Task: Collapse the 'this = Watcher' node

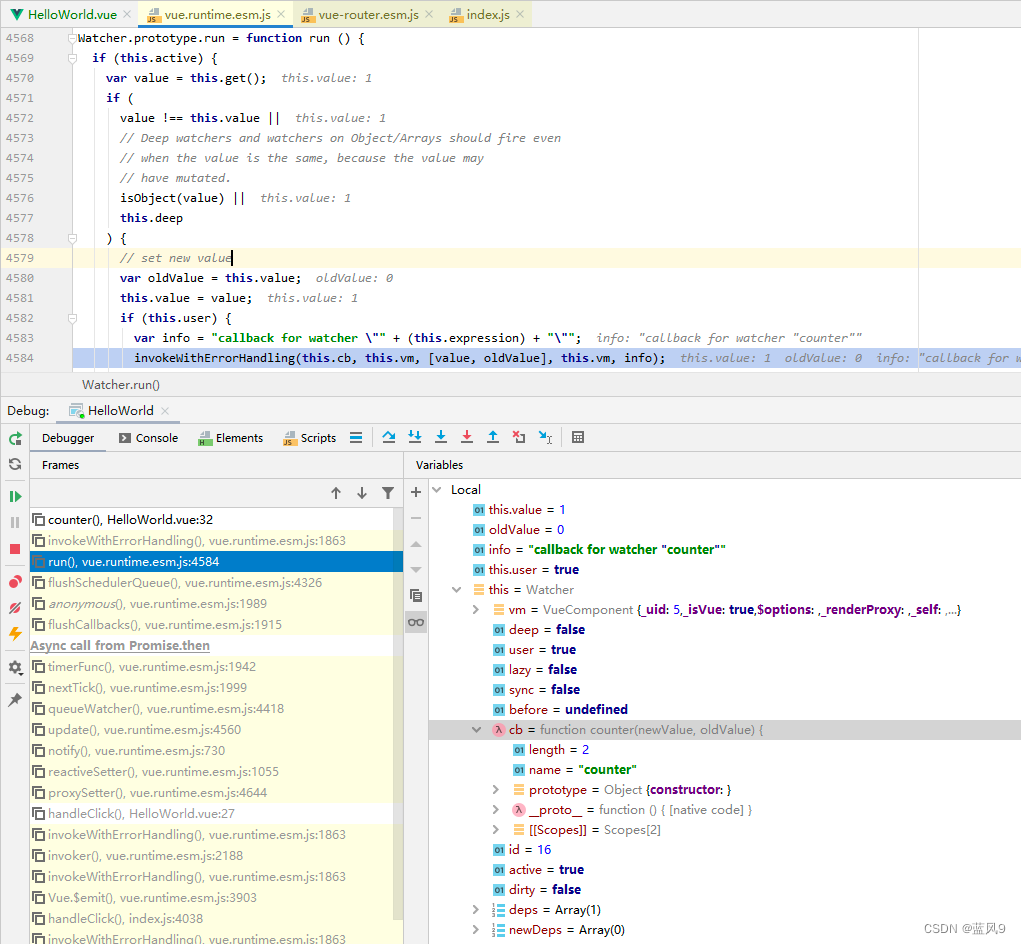Action: pyautogui.click(x=457, y=590)
